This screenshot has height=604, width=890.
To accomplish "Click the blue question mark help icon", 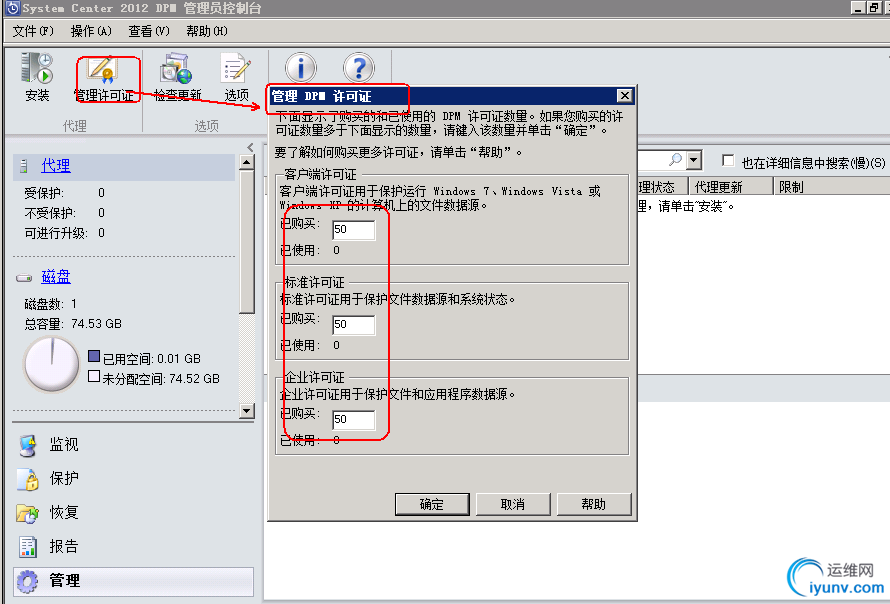I will click(359, 68).
